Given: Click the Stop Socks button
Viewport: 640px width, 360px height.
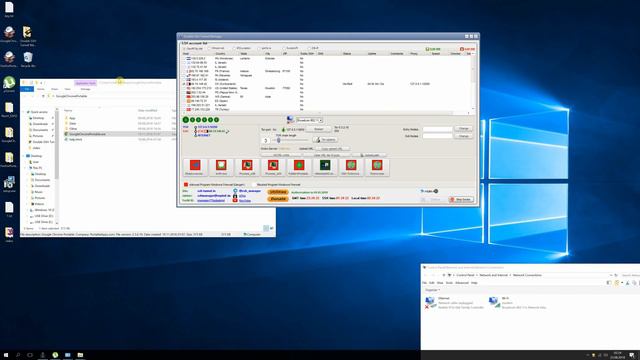Looking at the screenshot, I should 461,200.
